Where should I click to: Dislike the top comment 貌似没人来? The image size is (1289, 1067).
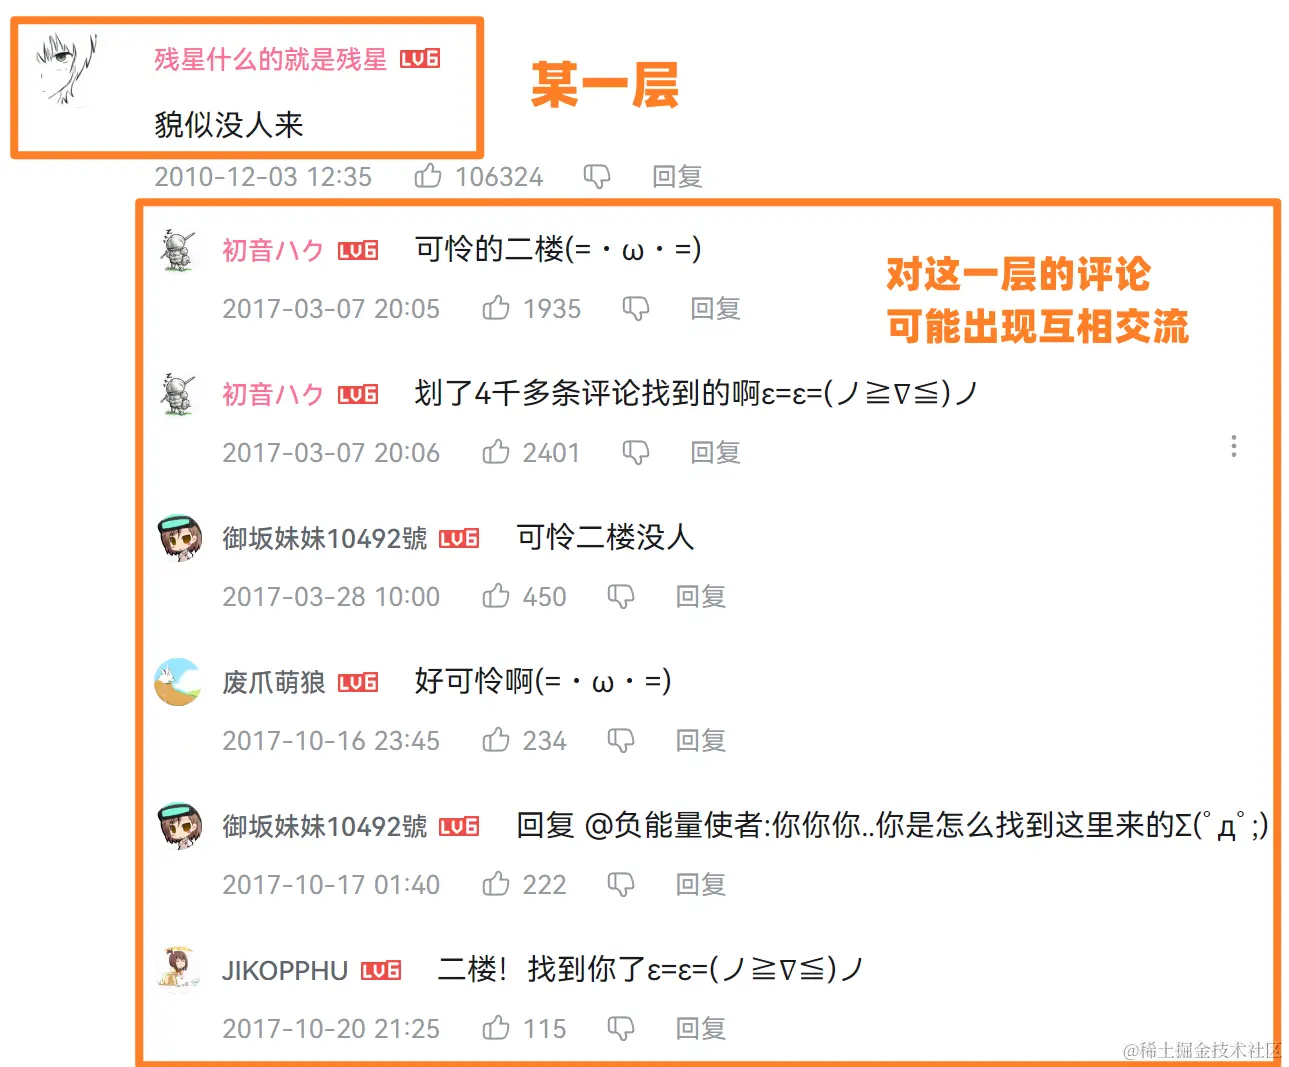597,177
